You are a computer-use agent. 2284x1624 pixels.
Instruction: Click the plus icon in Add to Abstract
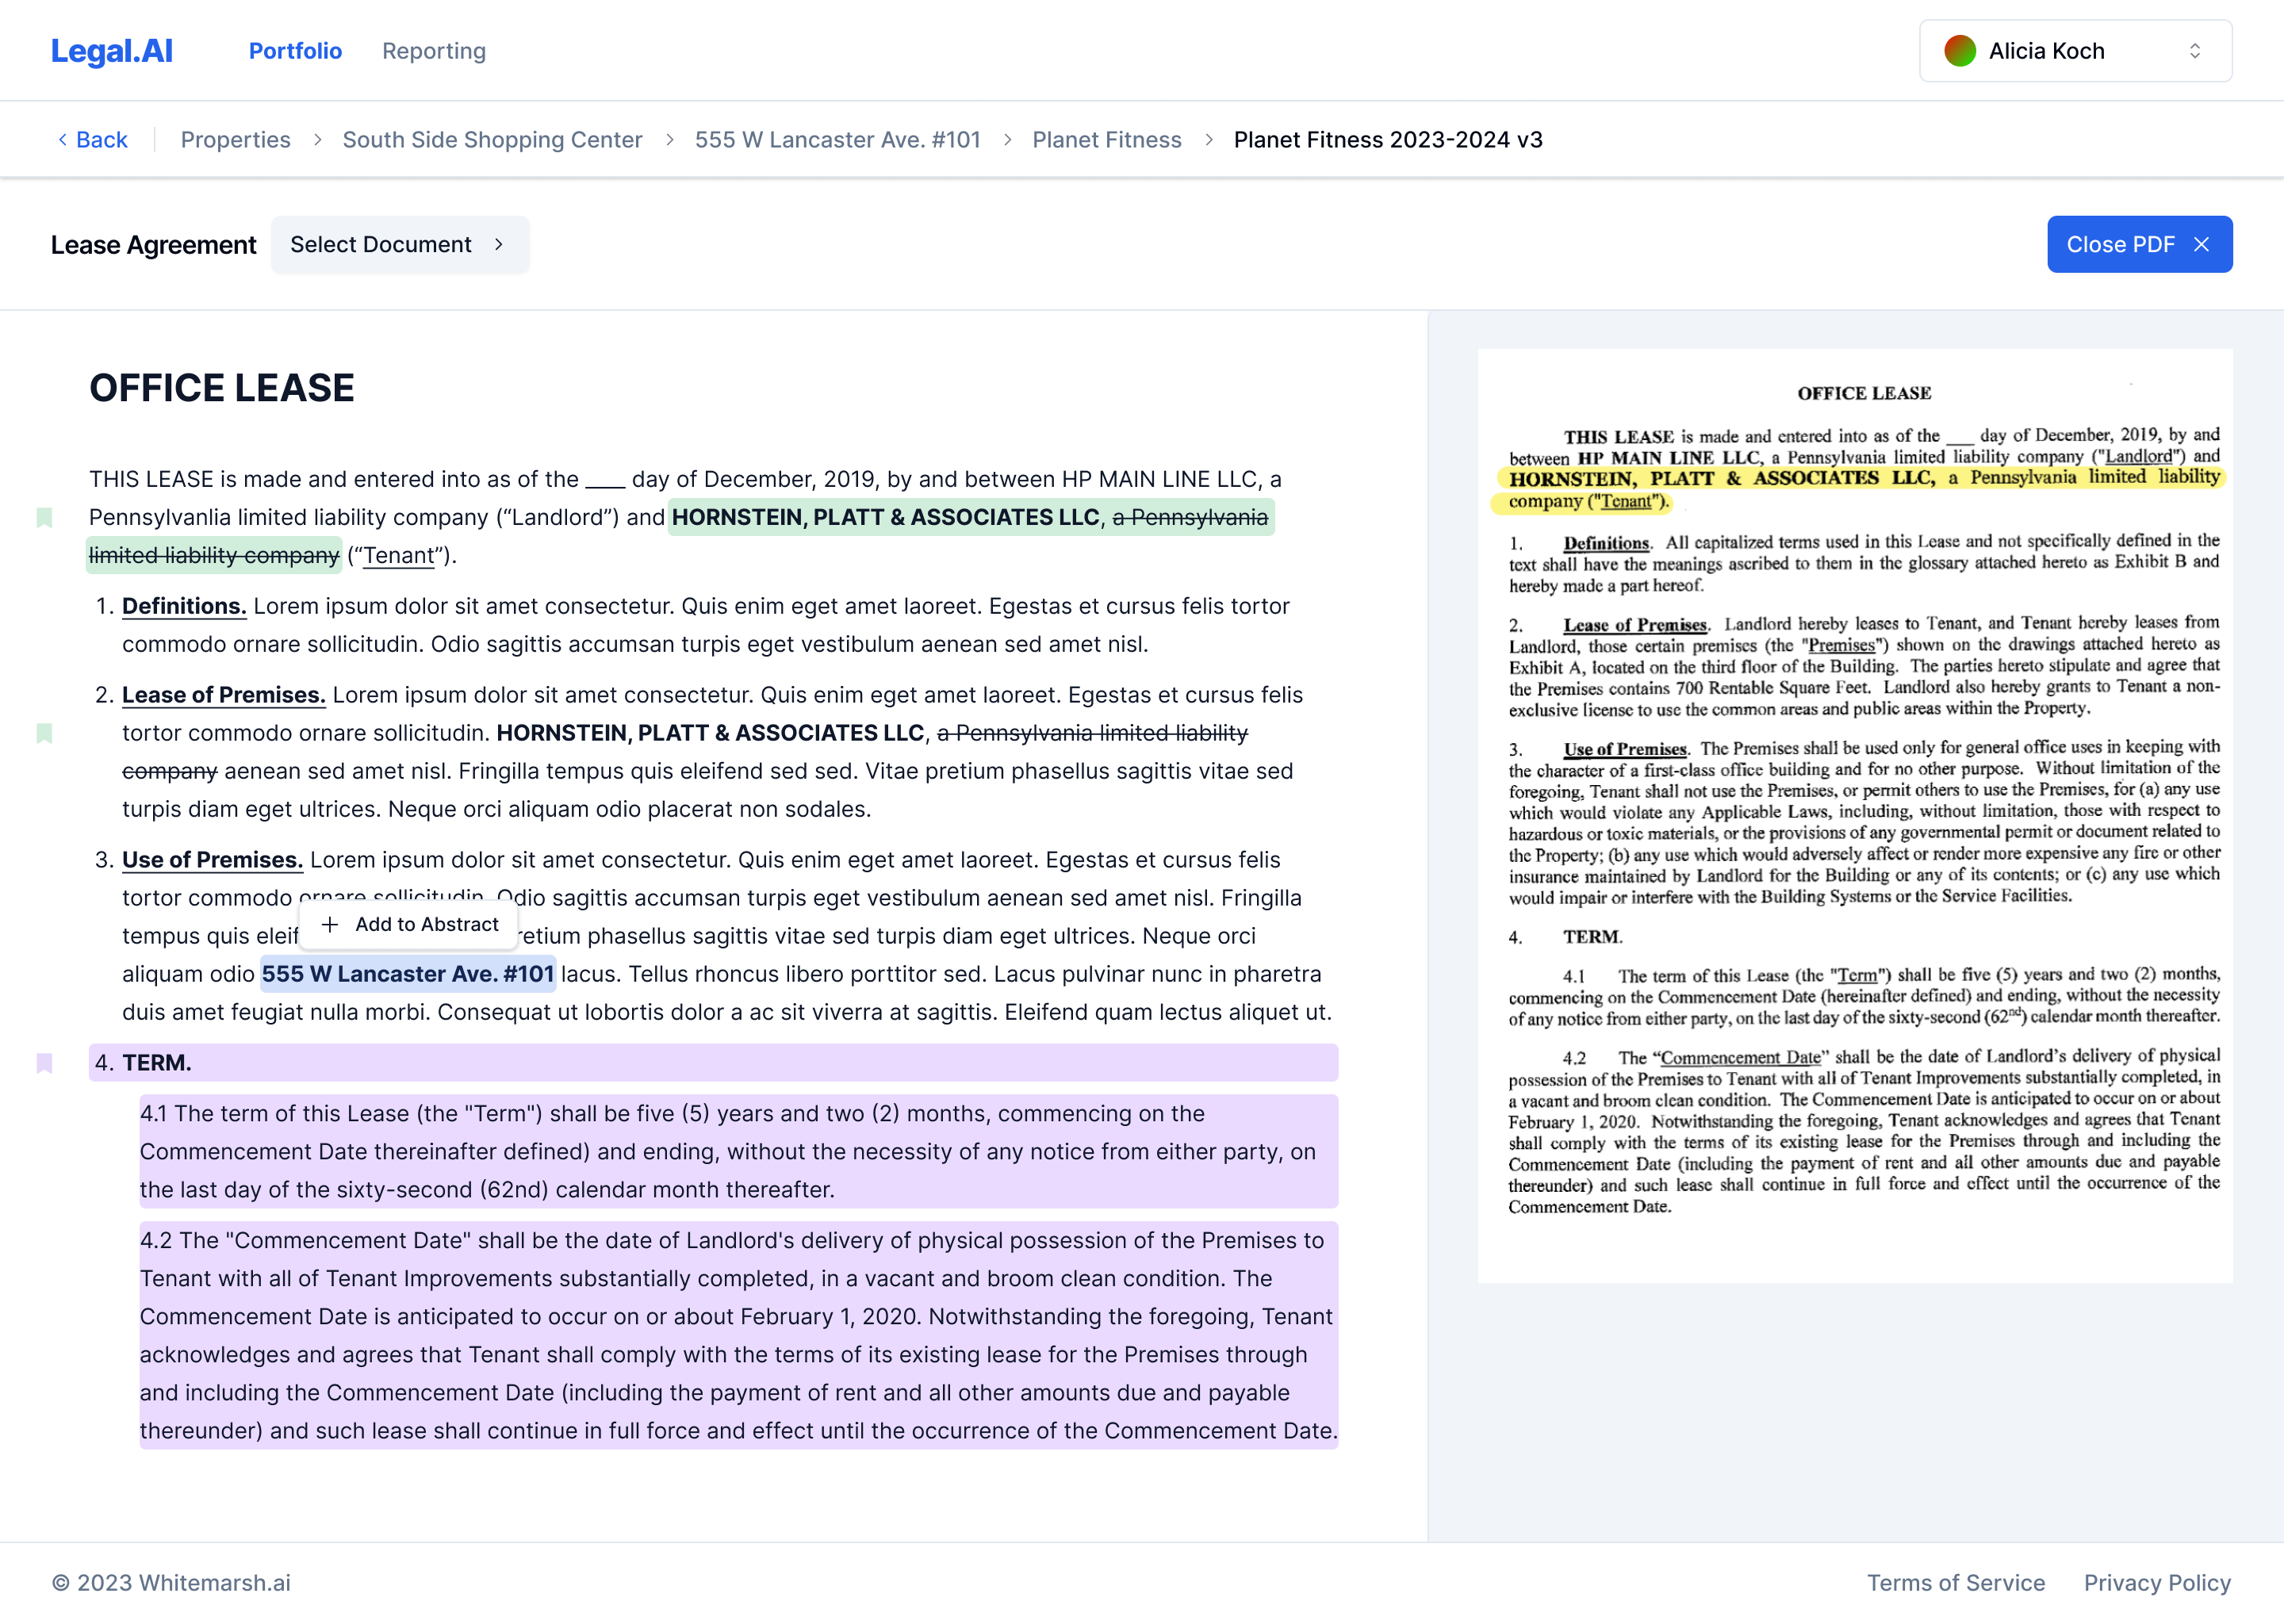point(330,925)
